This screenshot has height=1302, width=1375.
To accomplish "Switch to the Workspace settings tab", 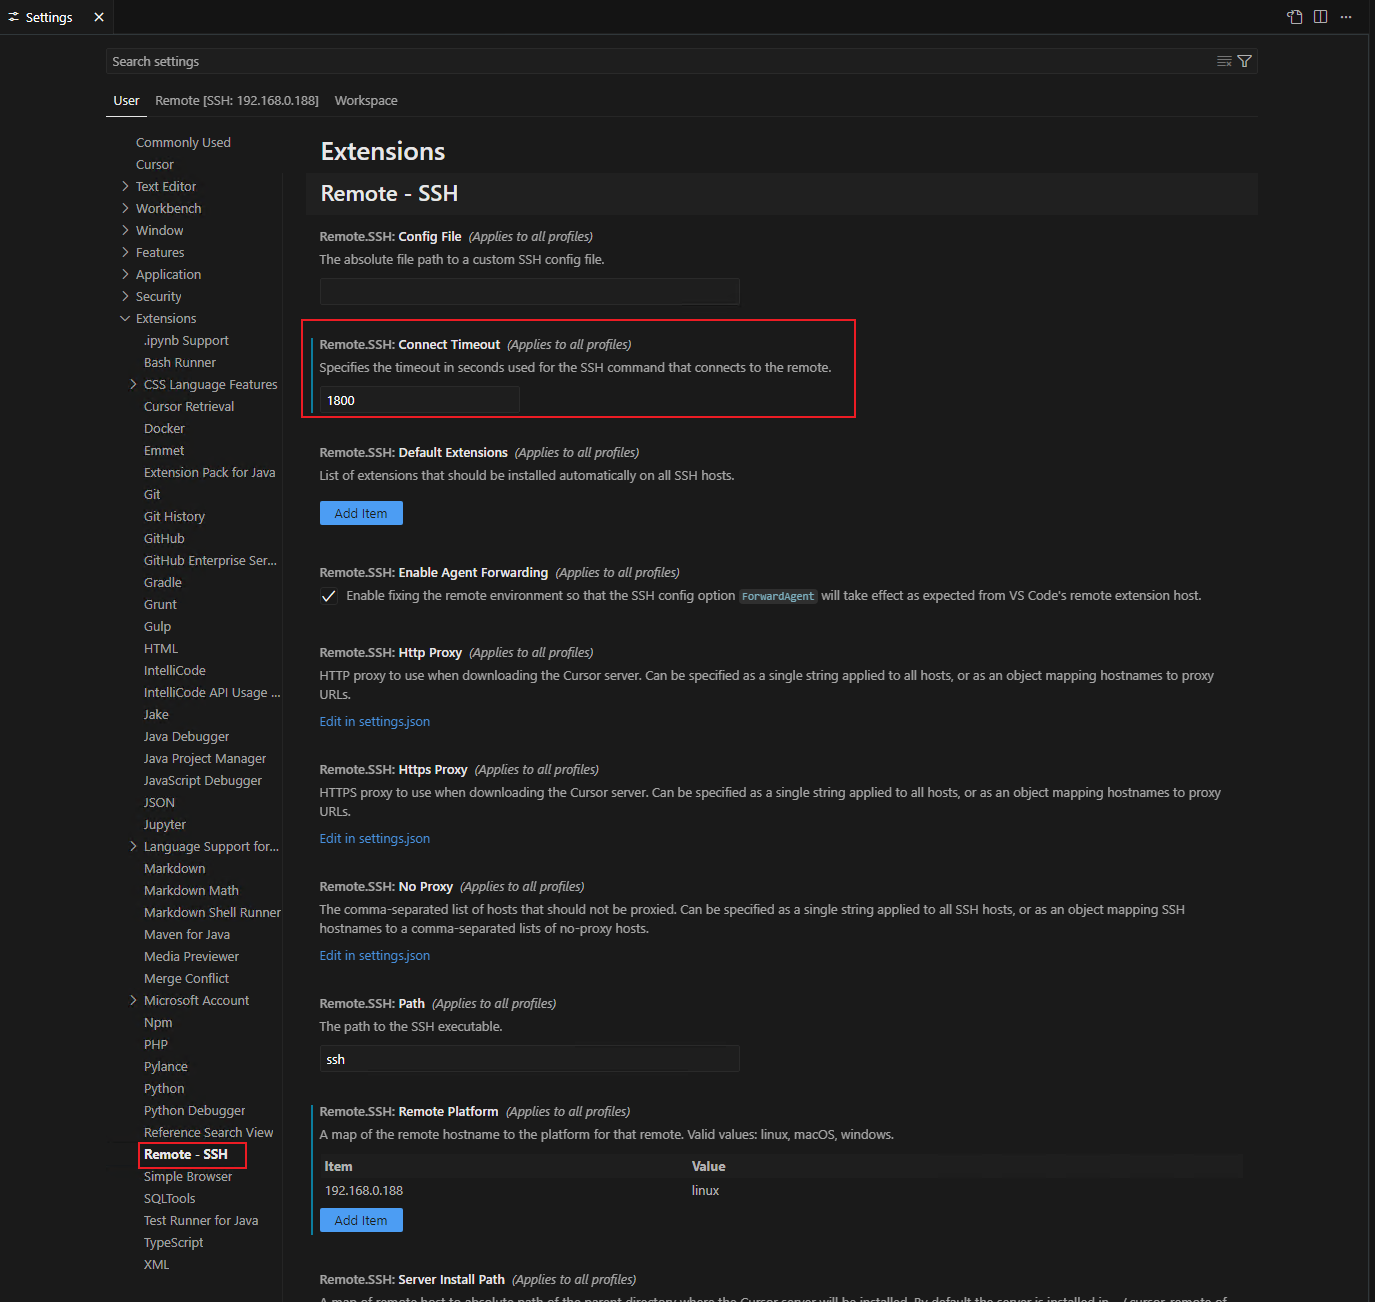I will [x=365, y=100].
